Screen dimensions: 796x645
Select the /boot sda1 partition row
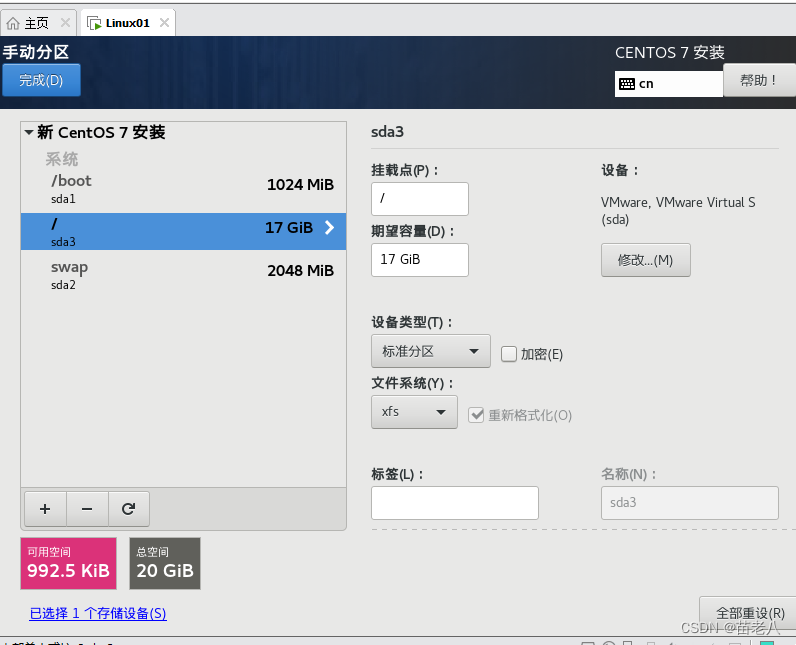click(183, 188)
